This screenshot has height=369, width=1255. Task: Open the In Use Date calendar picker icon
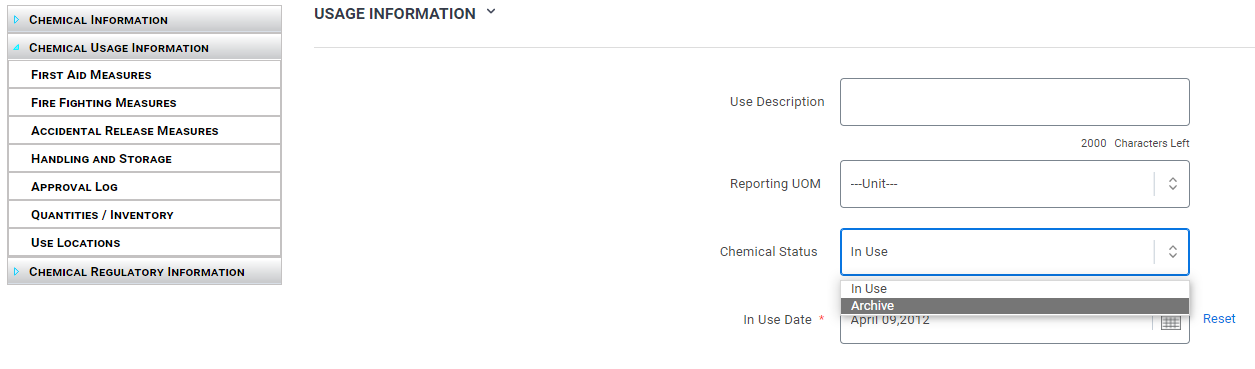point(1171,322)
